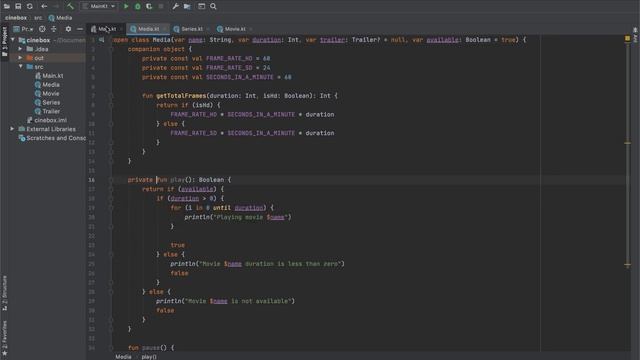
Task: Start debugging with the bug icon
Action: [138, 6]
